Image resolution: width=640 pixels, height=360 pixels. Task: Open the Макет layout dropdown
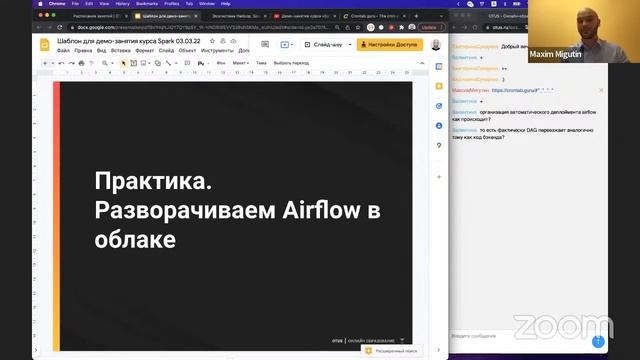coord(240,63)
